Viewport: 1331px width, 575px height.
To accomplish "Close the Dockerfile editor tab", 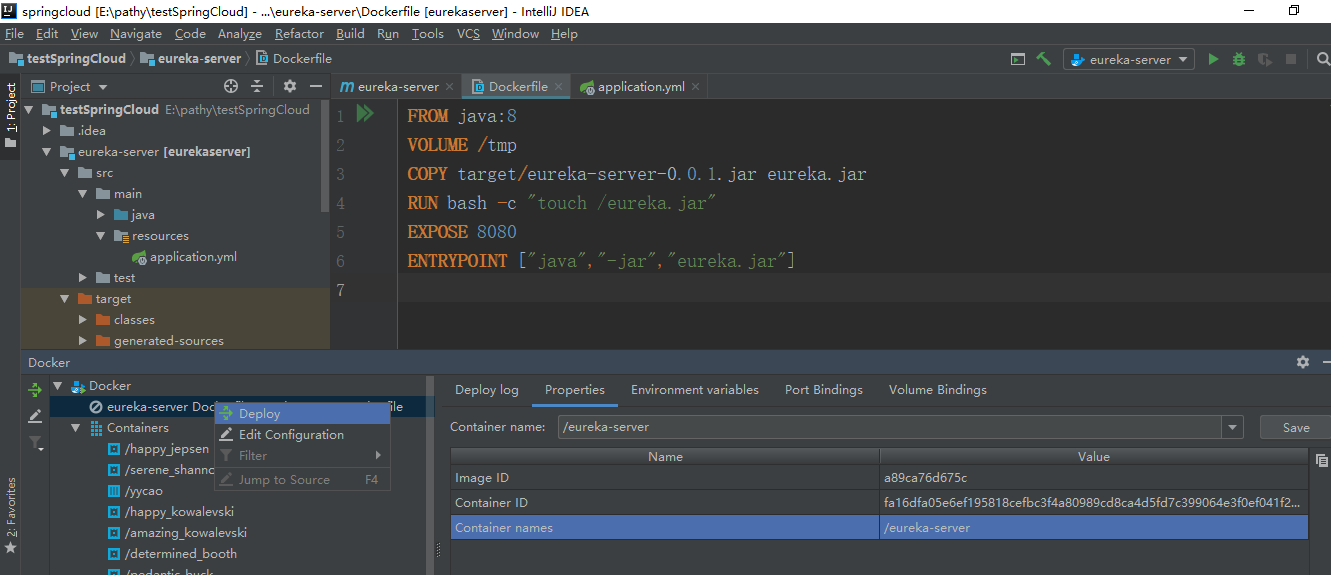I will pos(559,87).
